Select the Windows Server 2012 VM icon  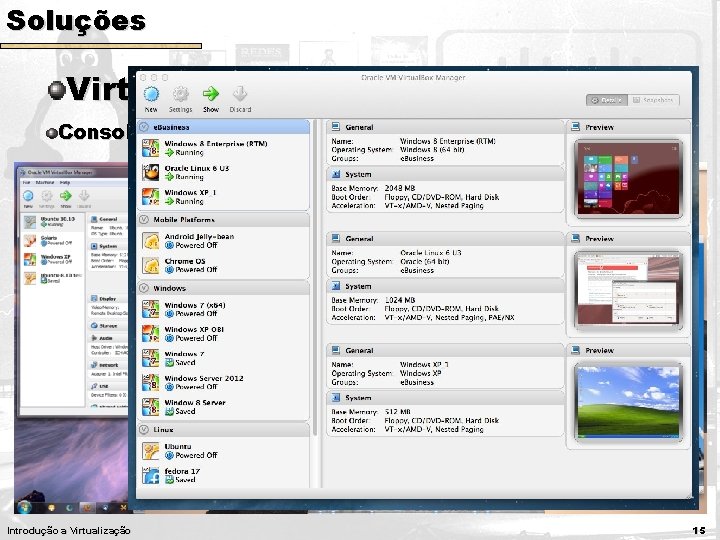pos(151,382)
